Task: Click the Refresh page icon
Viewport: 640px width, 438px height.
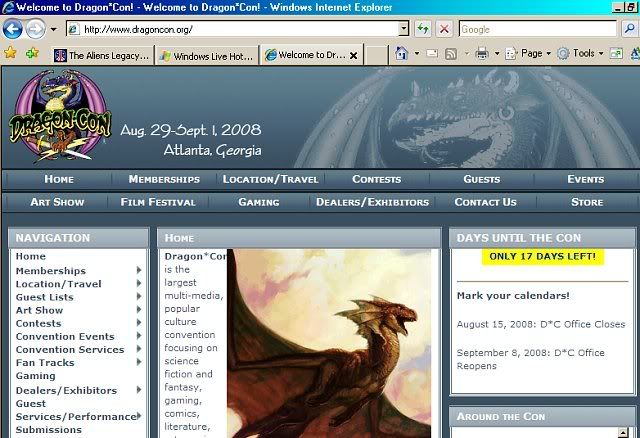Action: pyautogui.click(x=423, y=29)
